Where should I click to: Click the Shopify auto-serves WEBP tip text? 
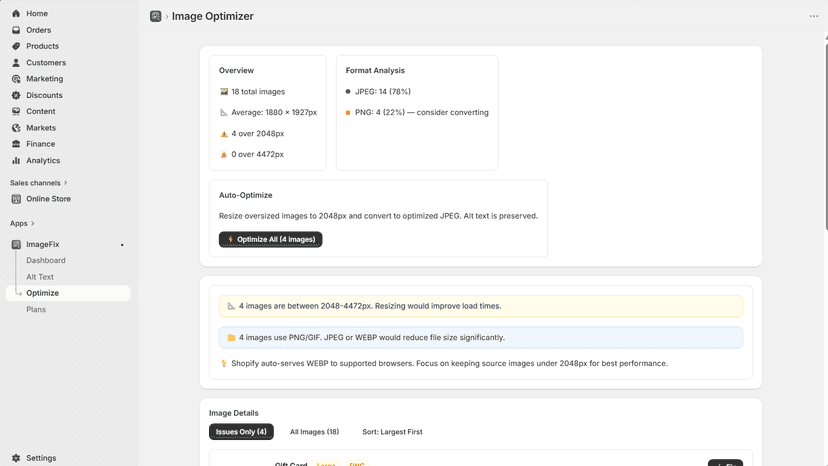[449, 364]
